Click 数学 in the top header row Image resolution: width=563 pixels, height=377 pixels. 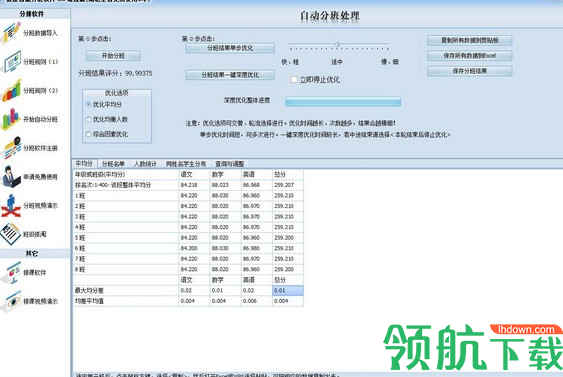point(218,174)
